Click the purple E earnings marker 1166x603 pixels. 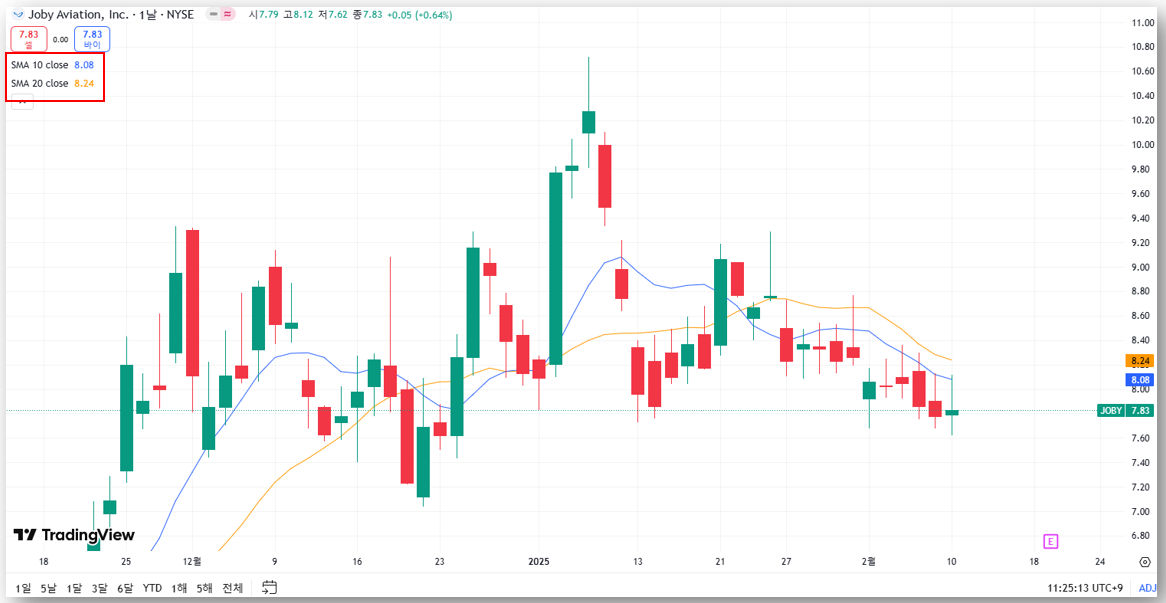(1051, 541)
